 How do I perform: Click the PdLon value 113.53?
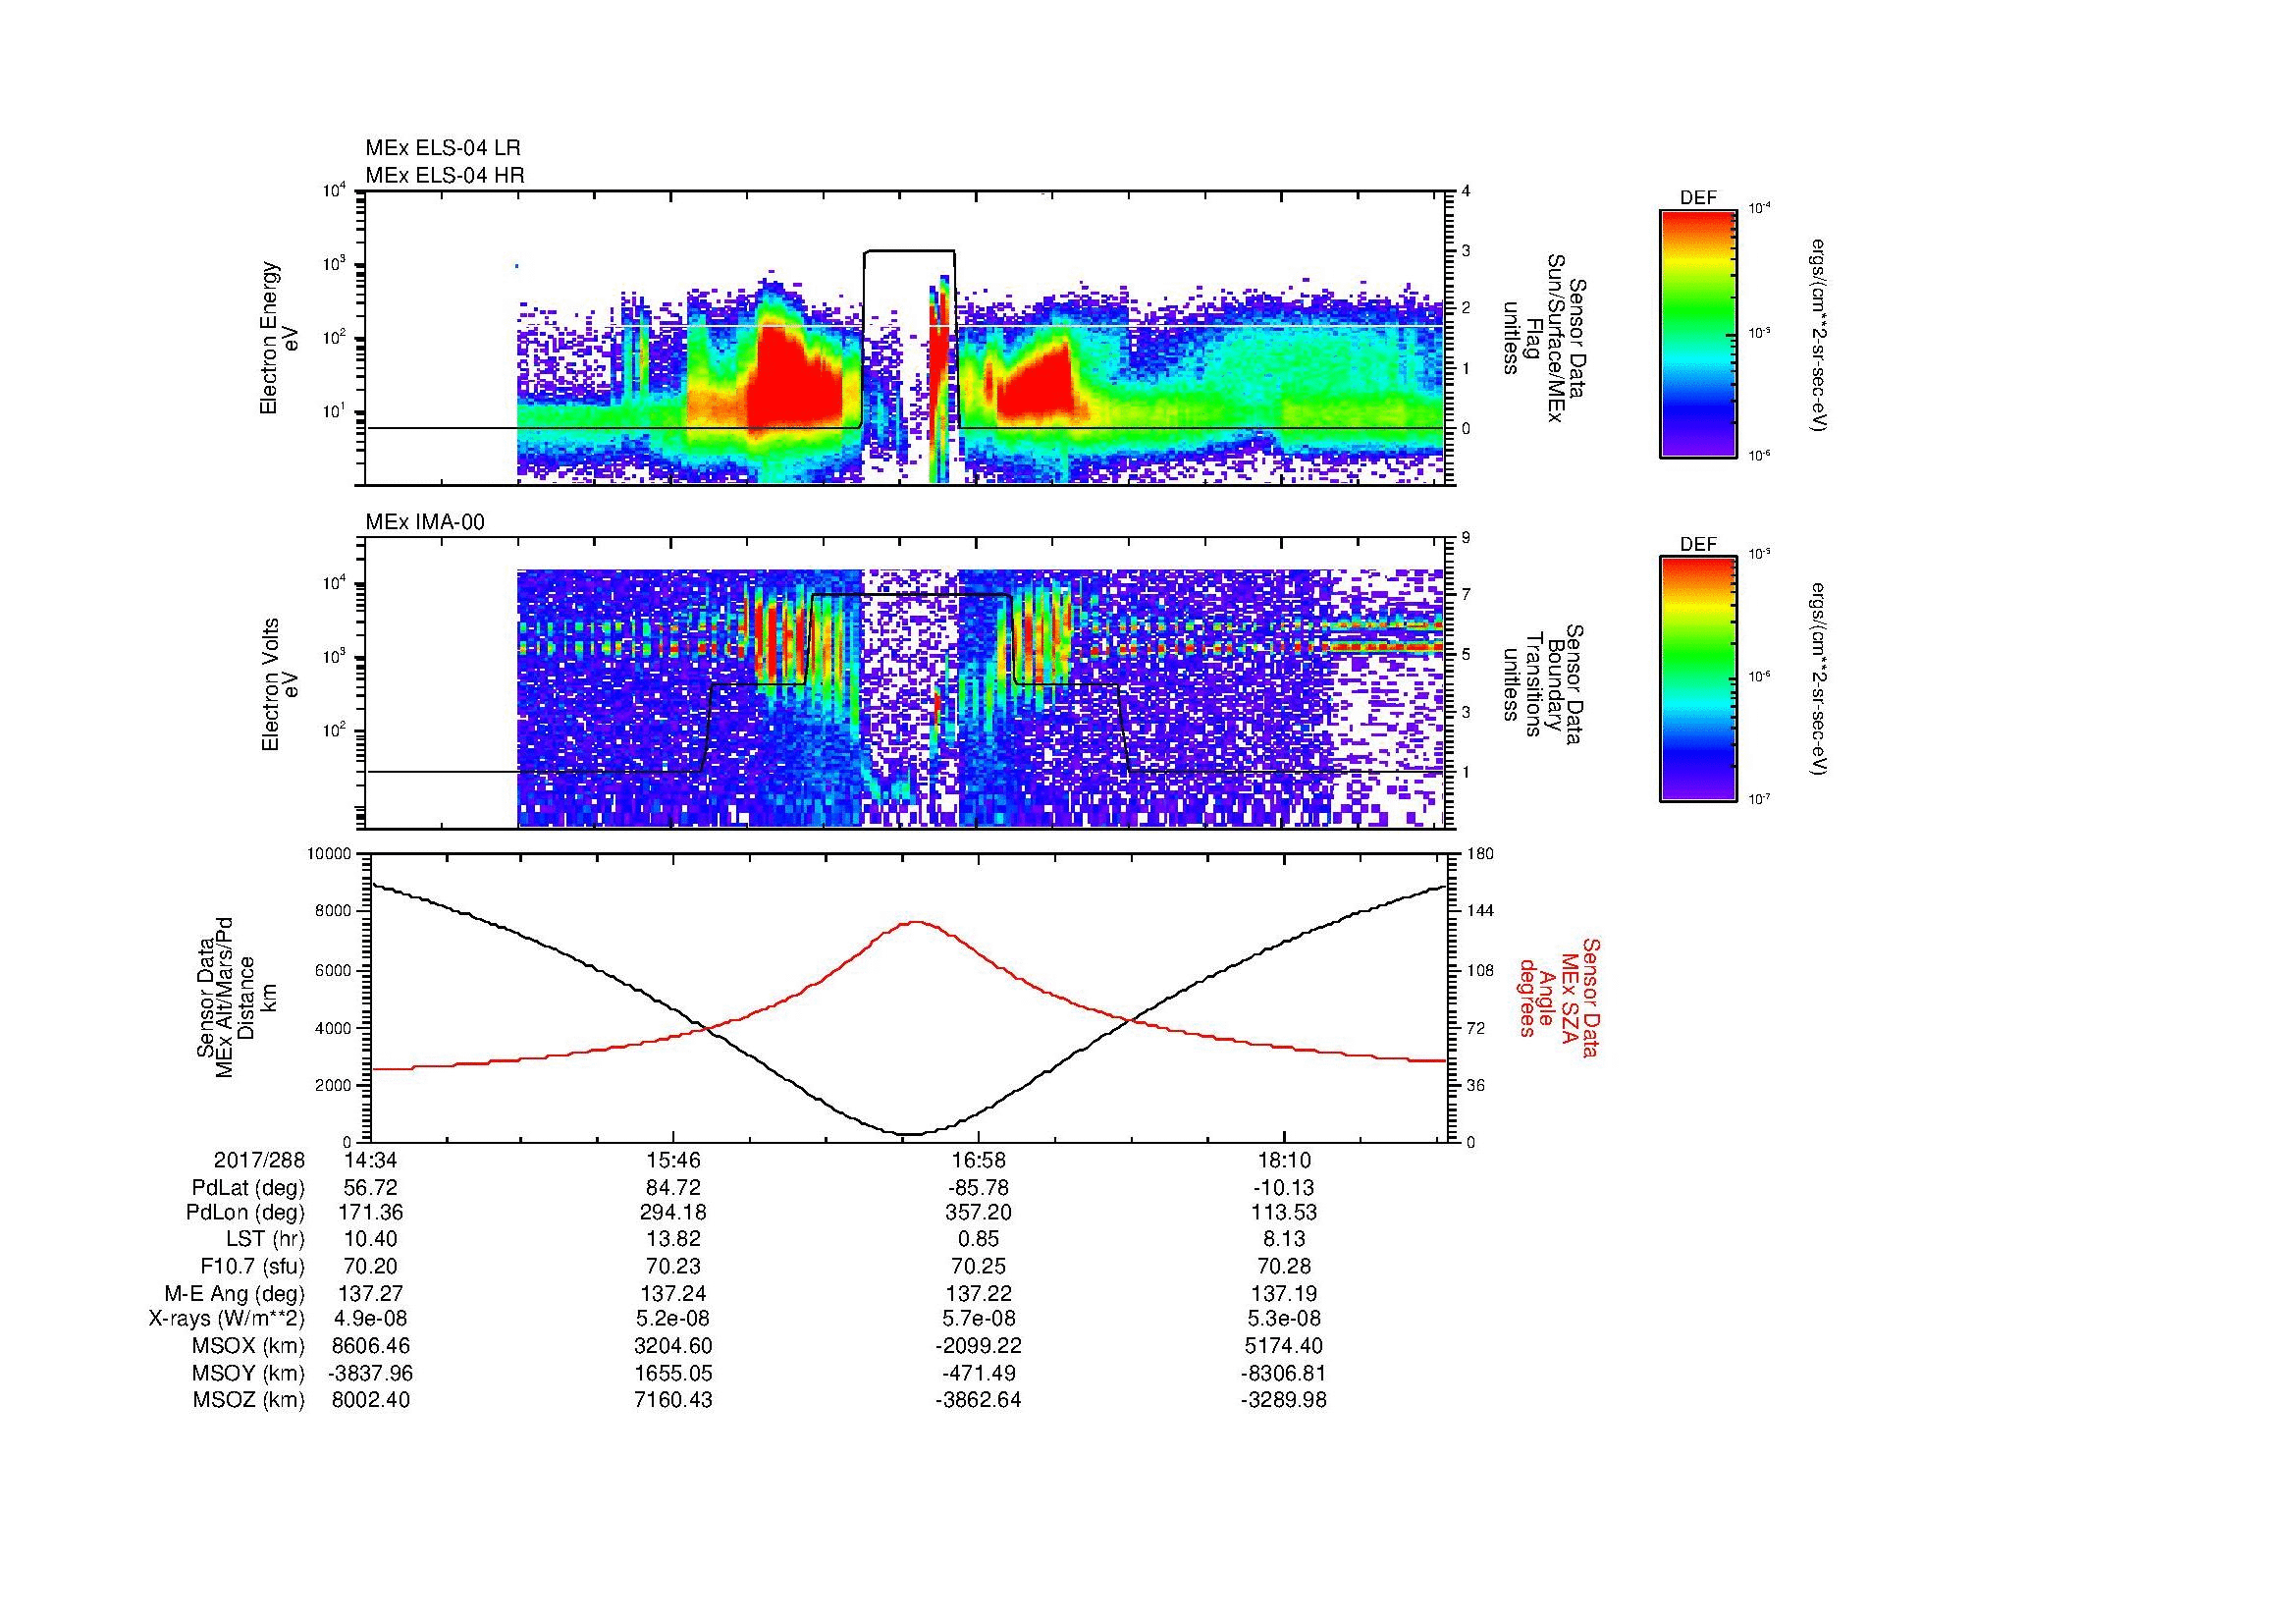[x=1284, y=1213]
